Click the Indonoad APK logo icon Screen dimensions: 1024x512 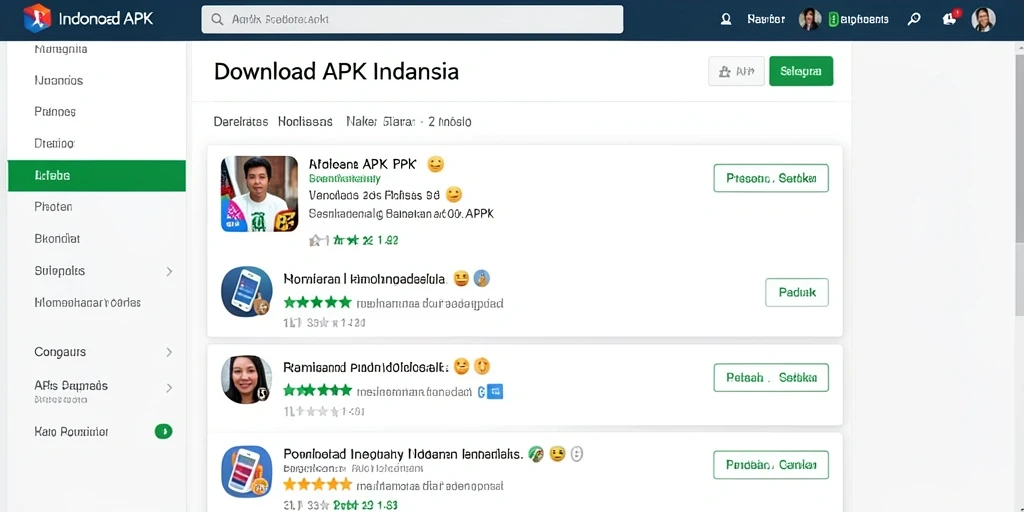coord(37,18)
